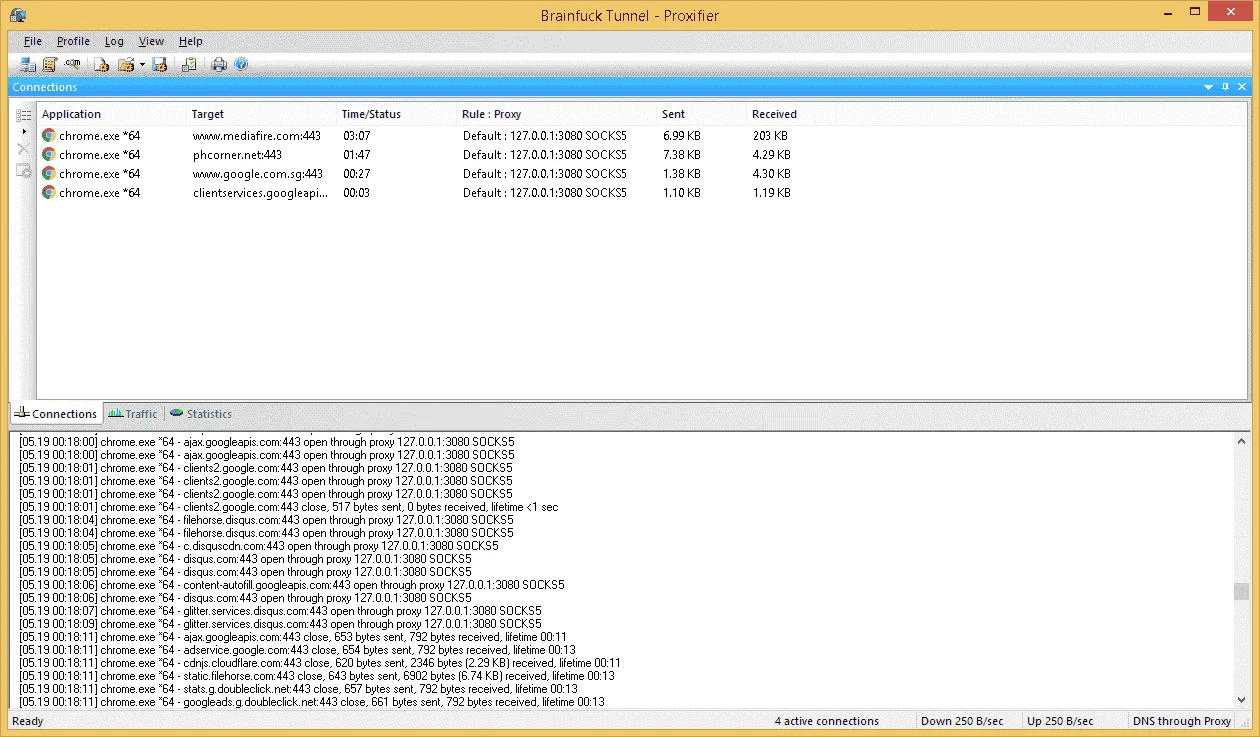Click the 'Up 250 B/sec' status bar entry
The height and width of the screenshot is (737, 1260).
(1060, 721)
